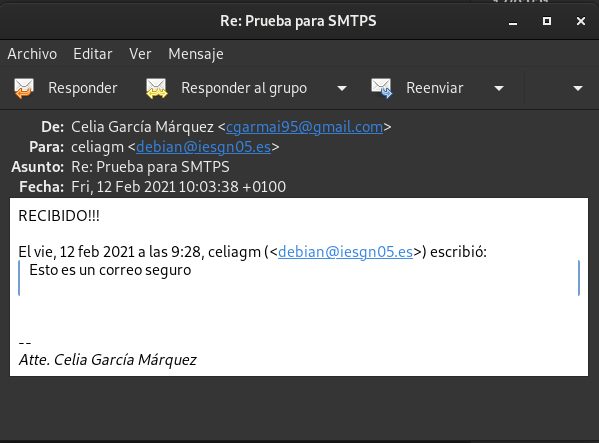Click the Responder al grupo envelope icon

[x=157, y=88]
